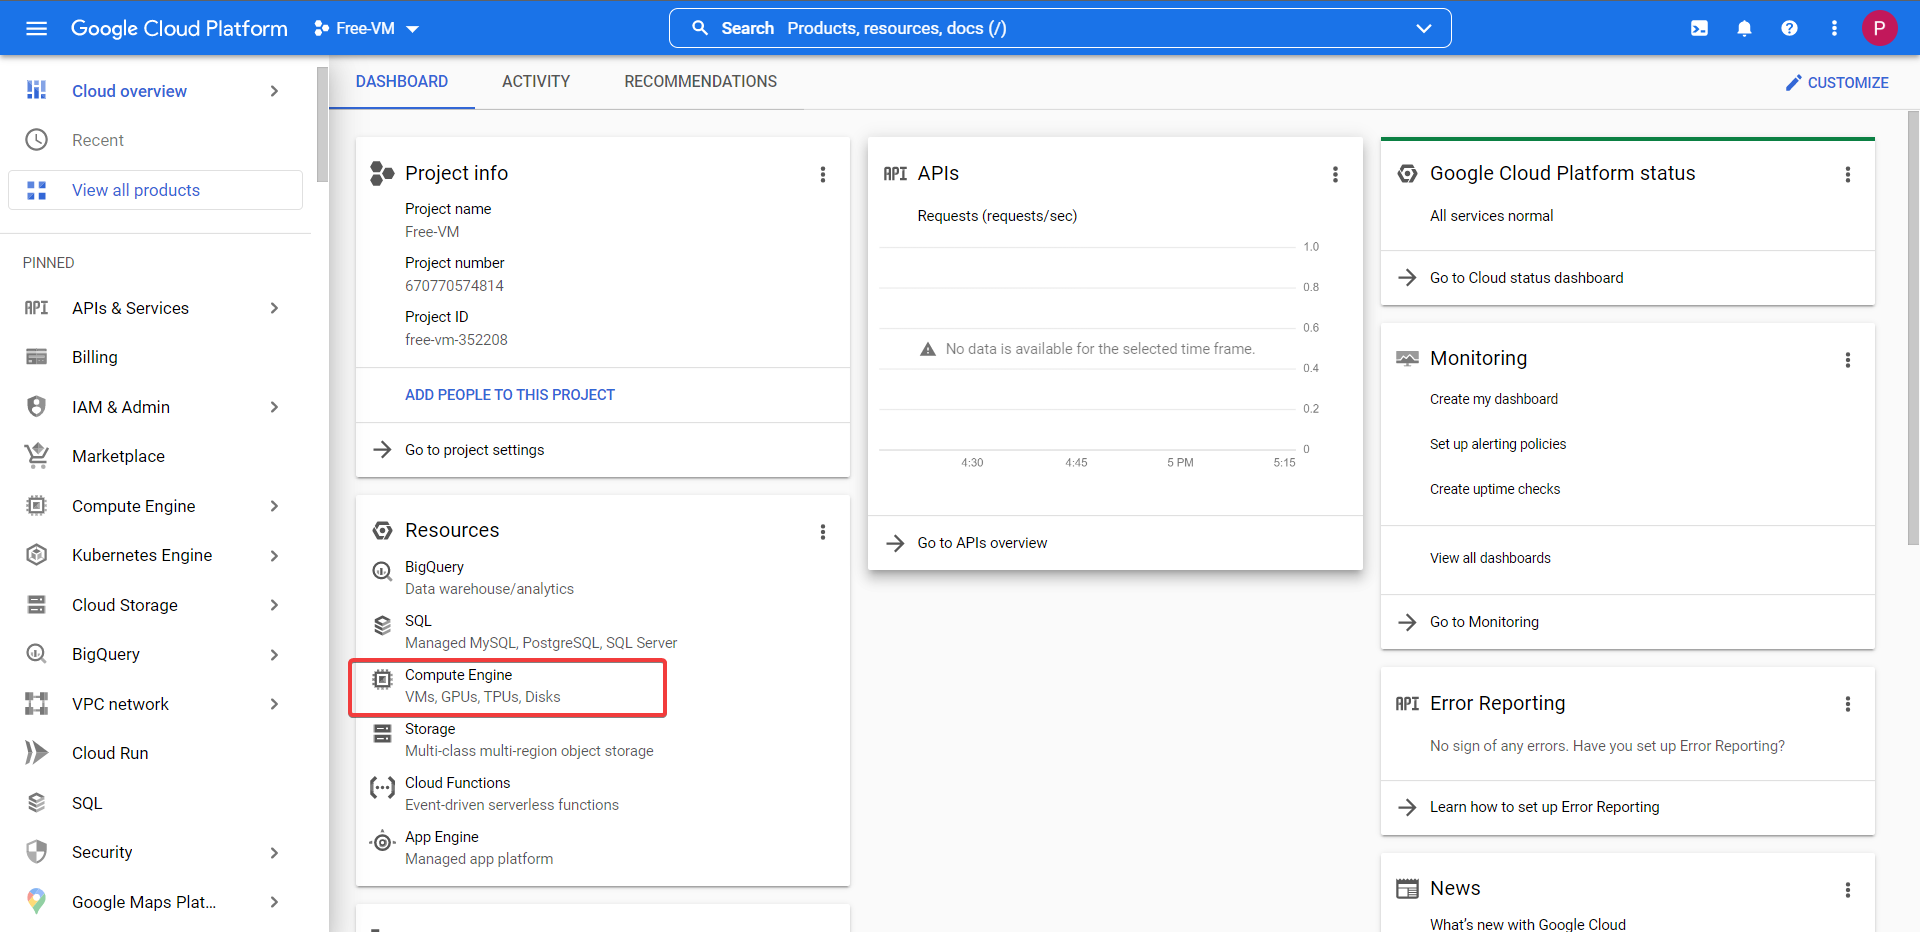Viewport: 1920px width, 932px height.
Task: Click the CUSTOMIZE button
Action: (1837, 83)
